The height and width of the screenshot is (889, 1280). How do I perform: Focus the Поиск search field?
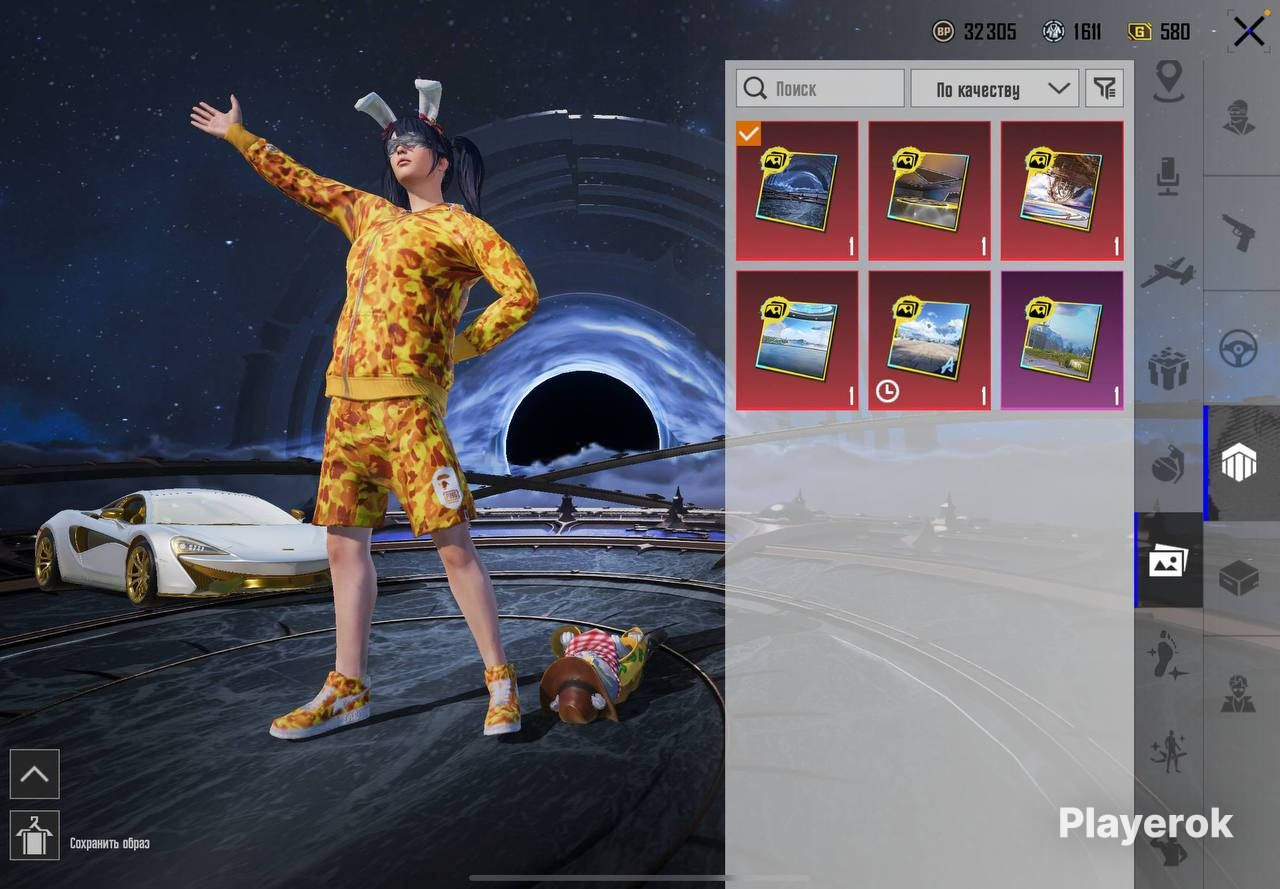(x=820, y=88)
